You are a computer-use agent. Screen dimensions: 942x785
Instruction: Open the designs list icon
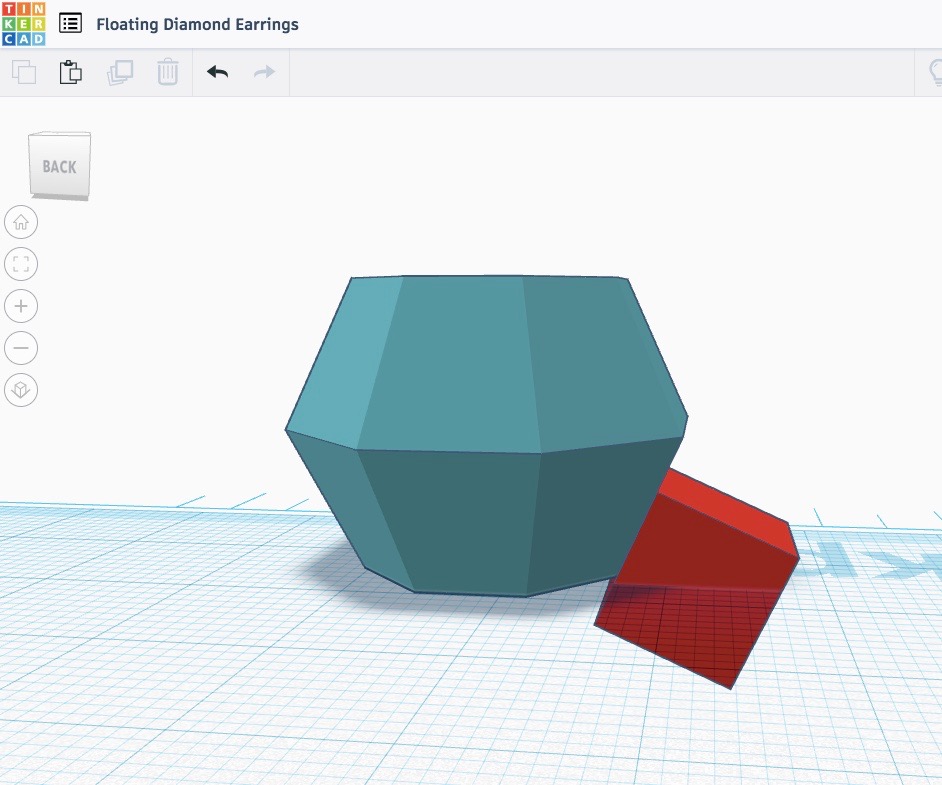pyautogui.click(x=70, y=23)
